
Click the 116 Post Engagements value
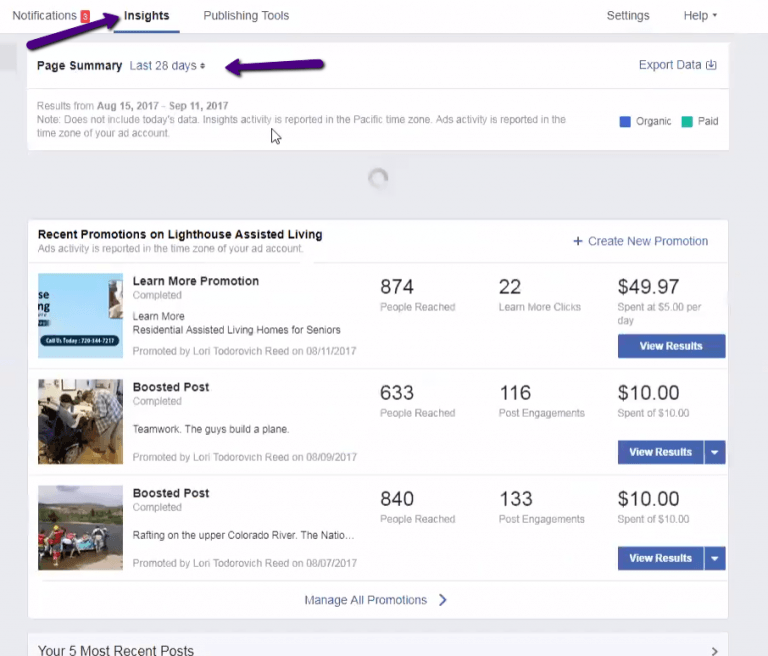pyautogui.click(x=515, y=393)
